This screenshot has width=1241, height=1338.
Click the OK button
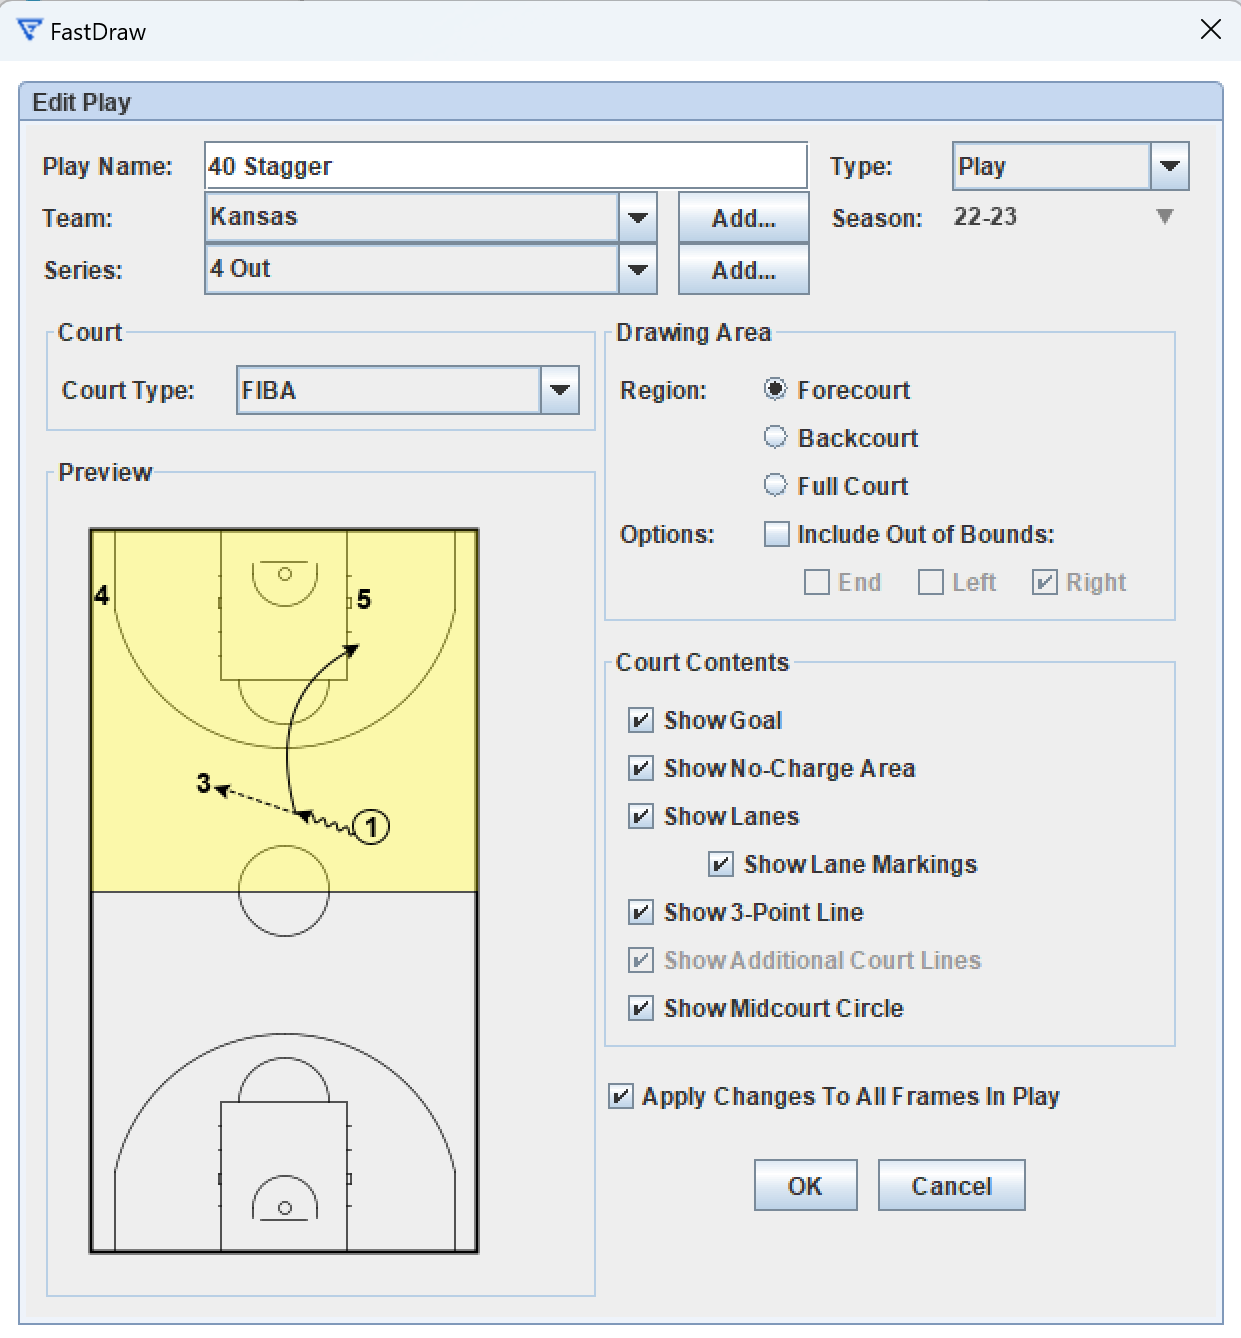click(x=805, y=1186)
